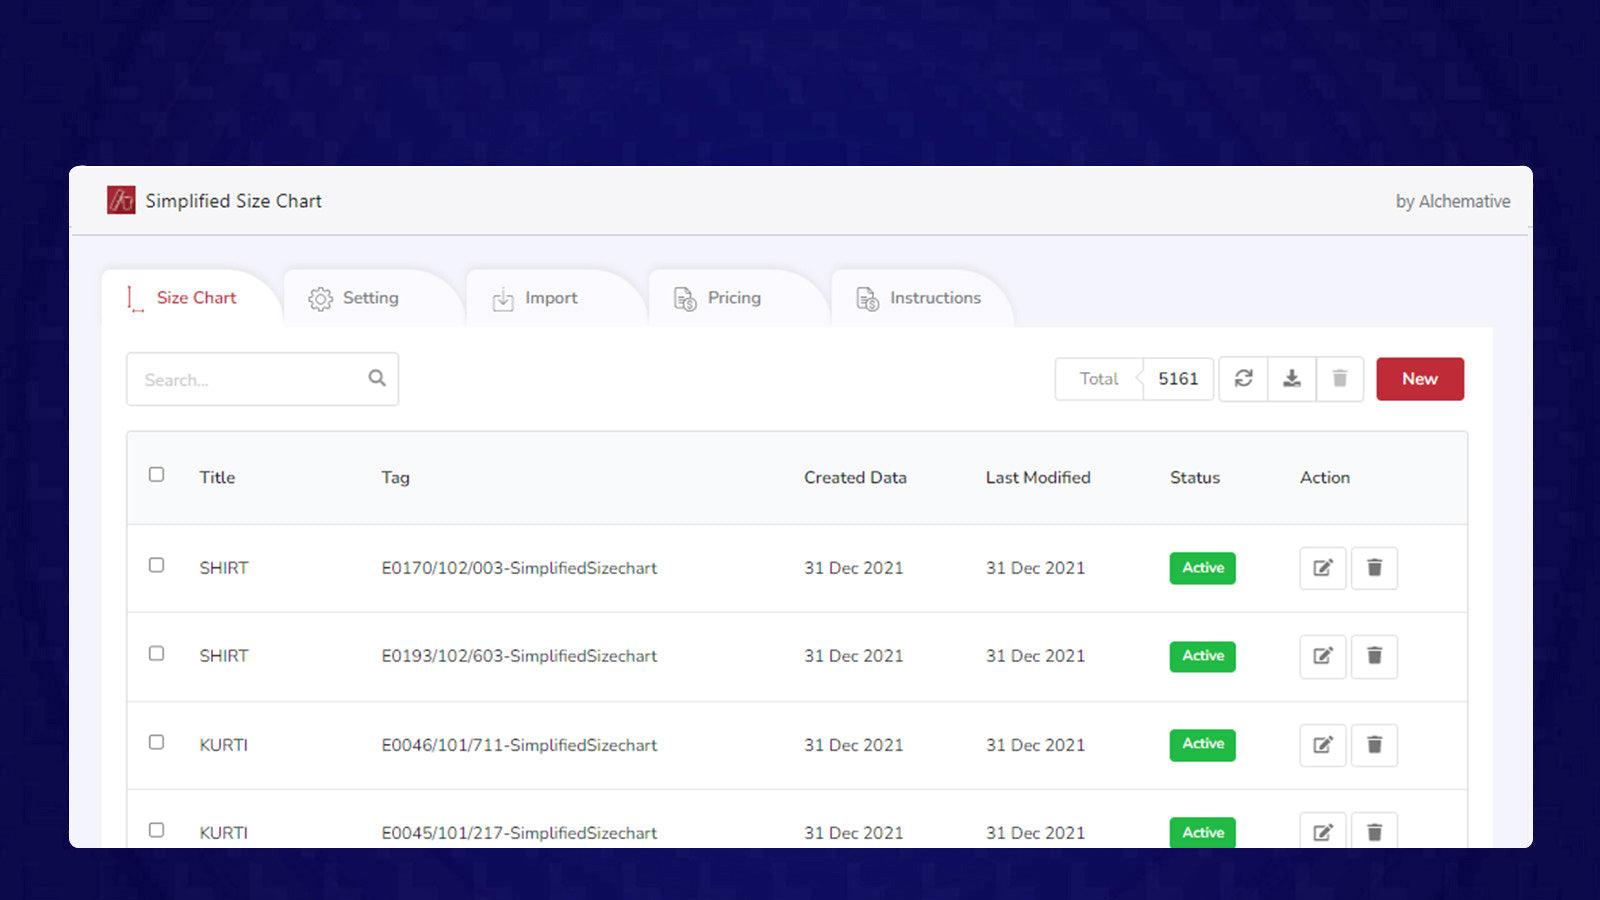Image resolution: width=1600 pixels, height=900 pixels.
Task: Edit the first SHIRT row
Action: (x=1322, y=568)
